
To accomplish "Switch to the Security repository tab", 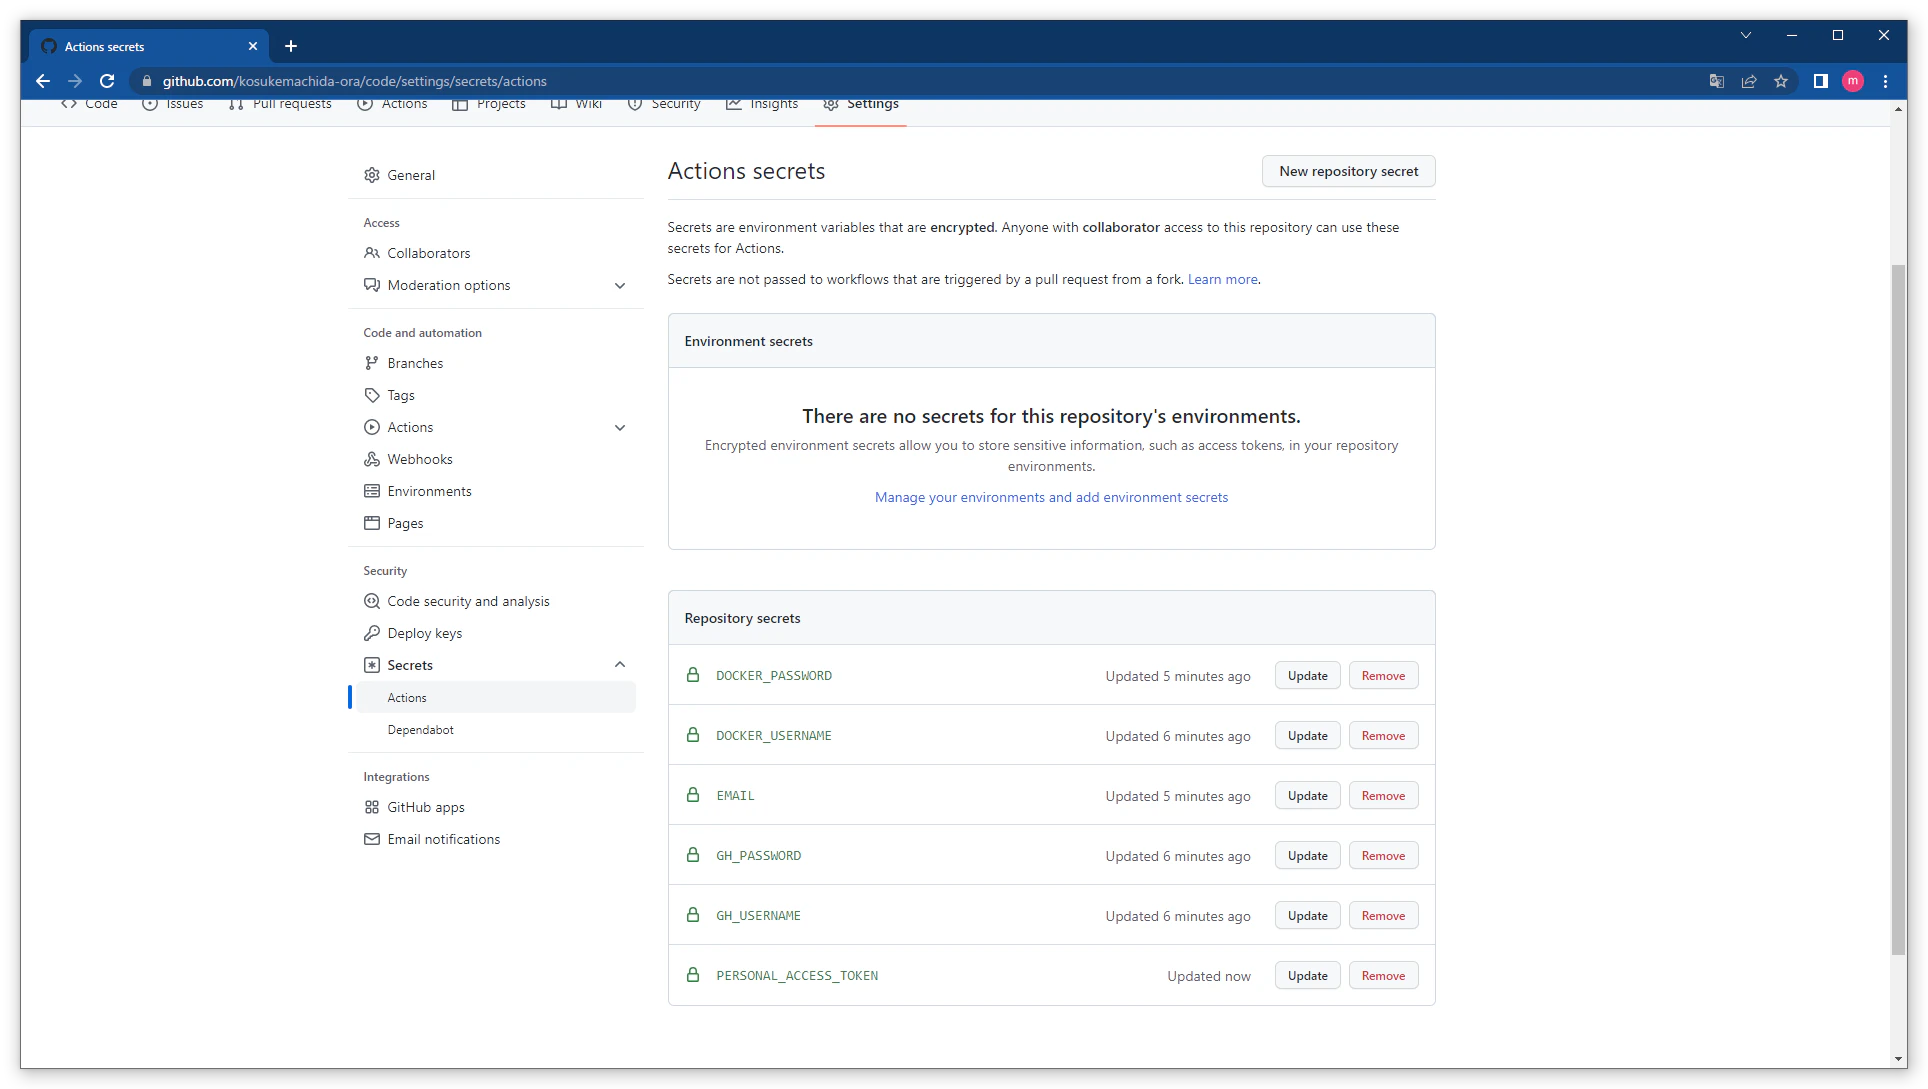I will click(x=664, y=104).
